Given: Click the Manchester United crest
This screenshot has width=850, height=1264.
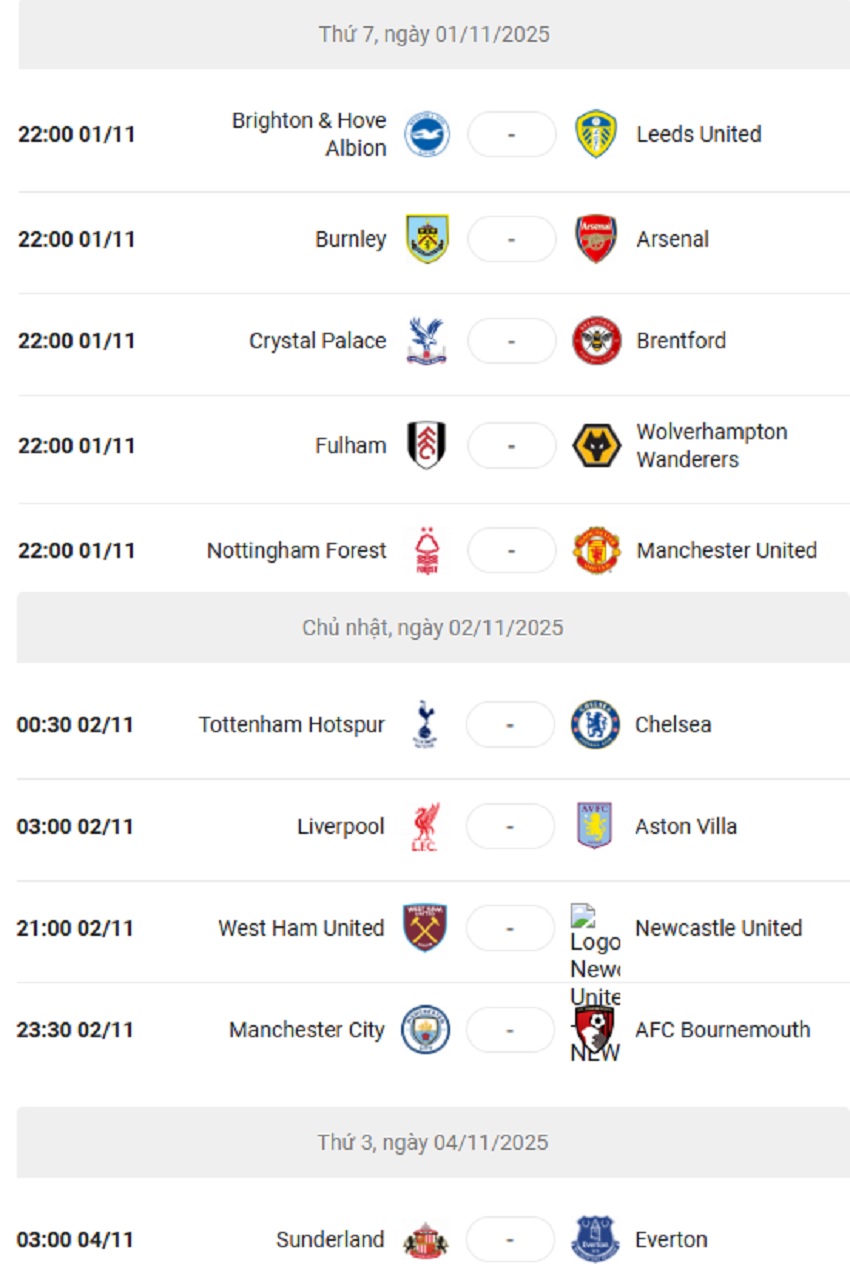Looking at the screenshot, I should pyautogui.click(x=596, y=551).
